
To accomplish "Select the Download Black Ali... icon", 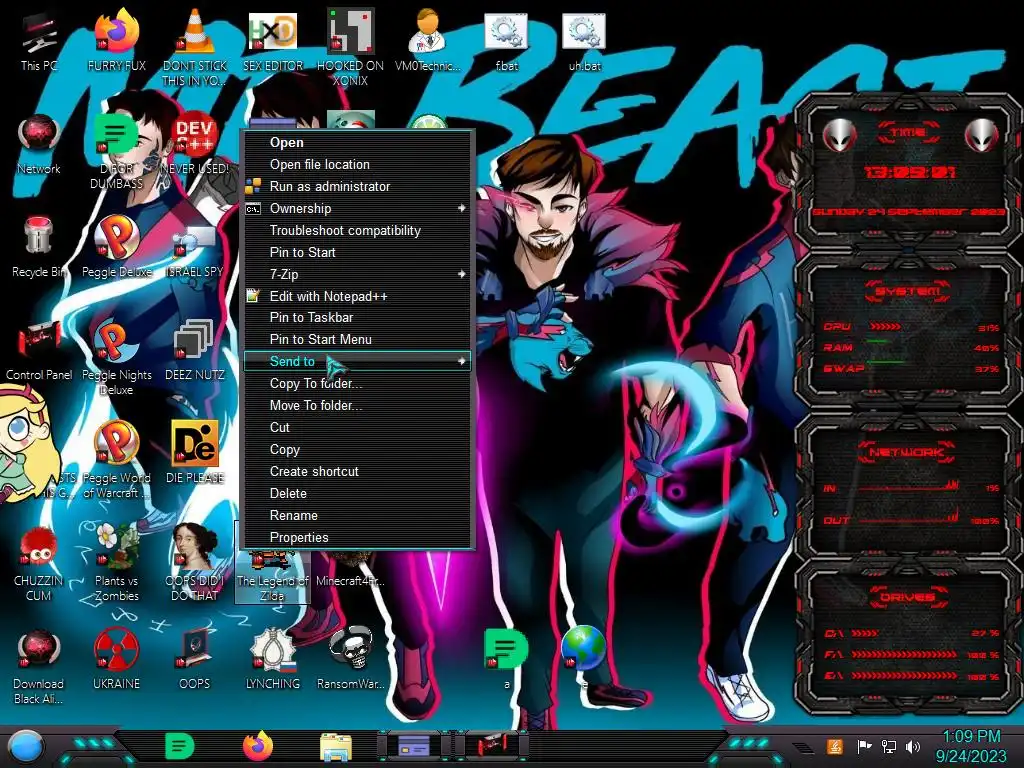I will click(x=39, y=666).
